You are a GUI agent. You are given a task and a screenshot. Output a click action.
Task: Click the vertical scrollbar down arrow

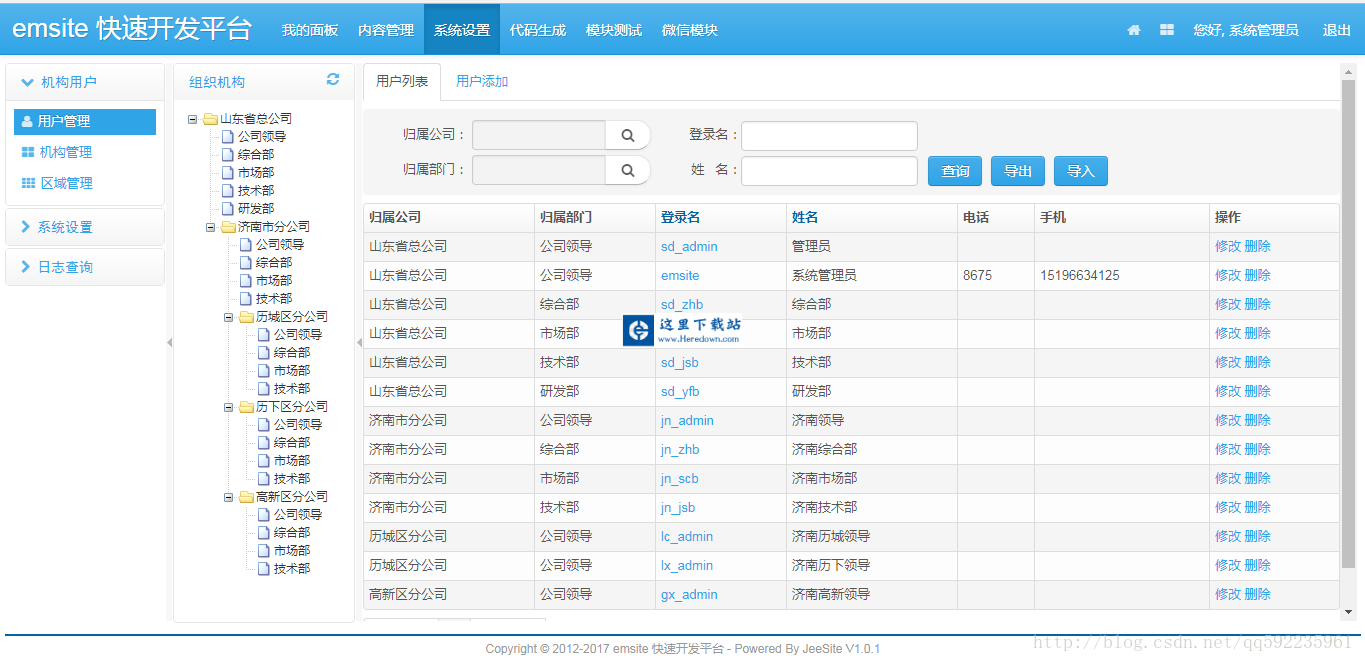[1347, 611]
